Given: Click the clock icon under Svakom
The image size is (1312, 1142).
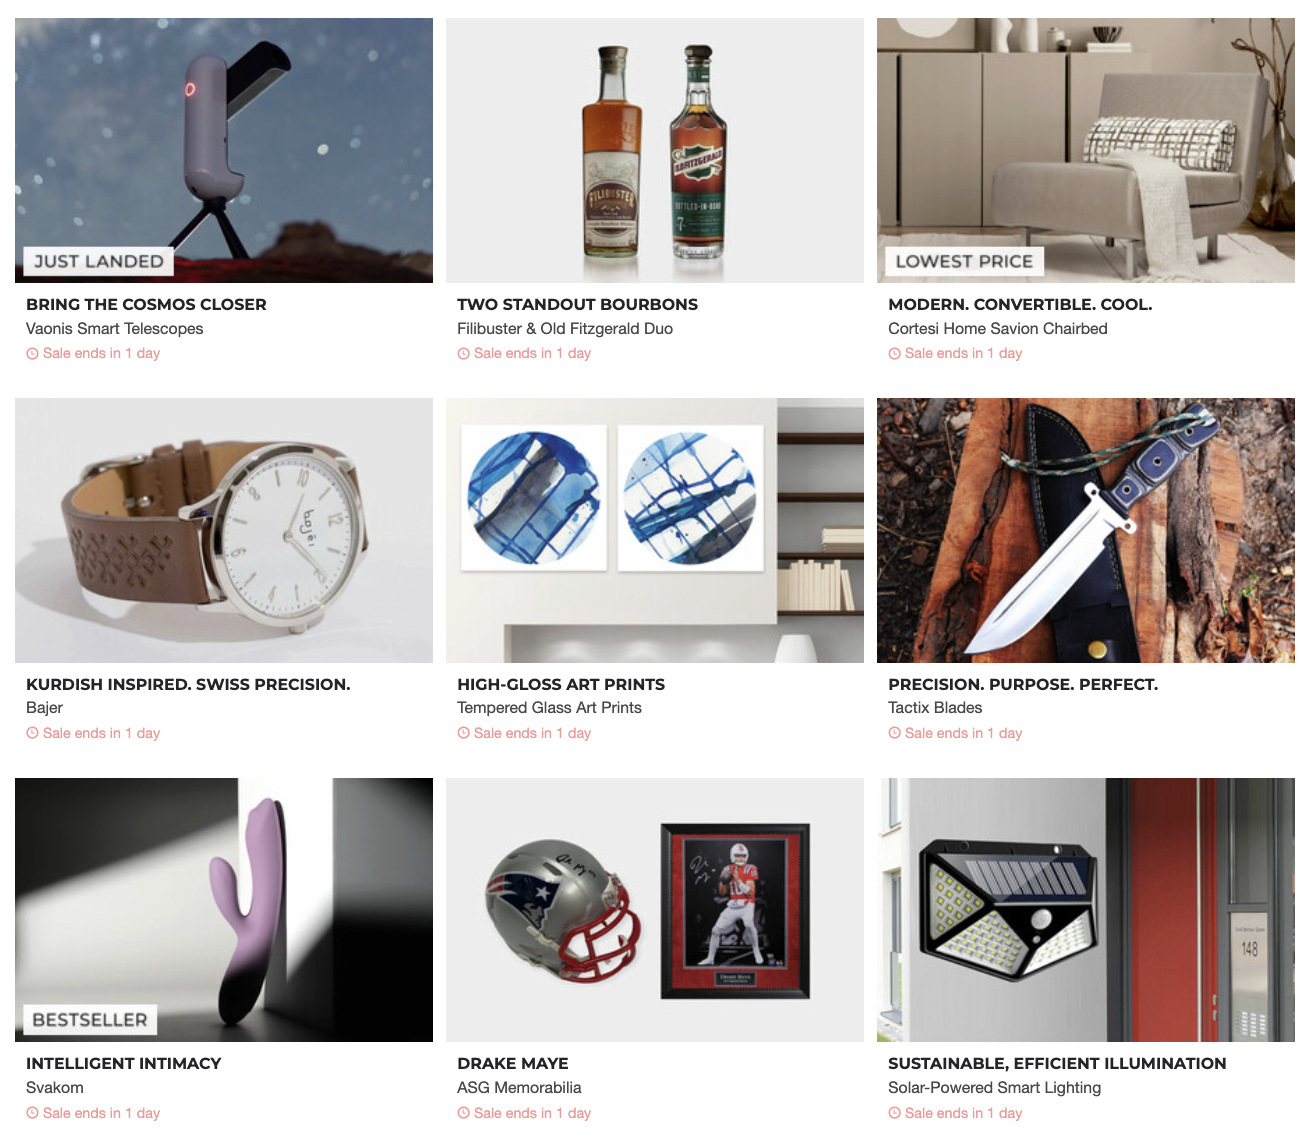Looking at the screenshot, I should click(x=32, y=1113).
